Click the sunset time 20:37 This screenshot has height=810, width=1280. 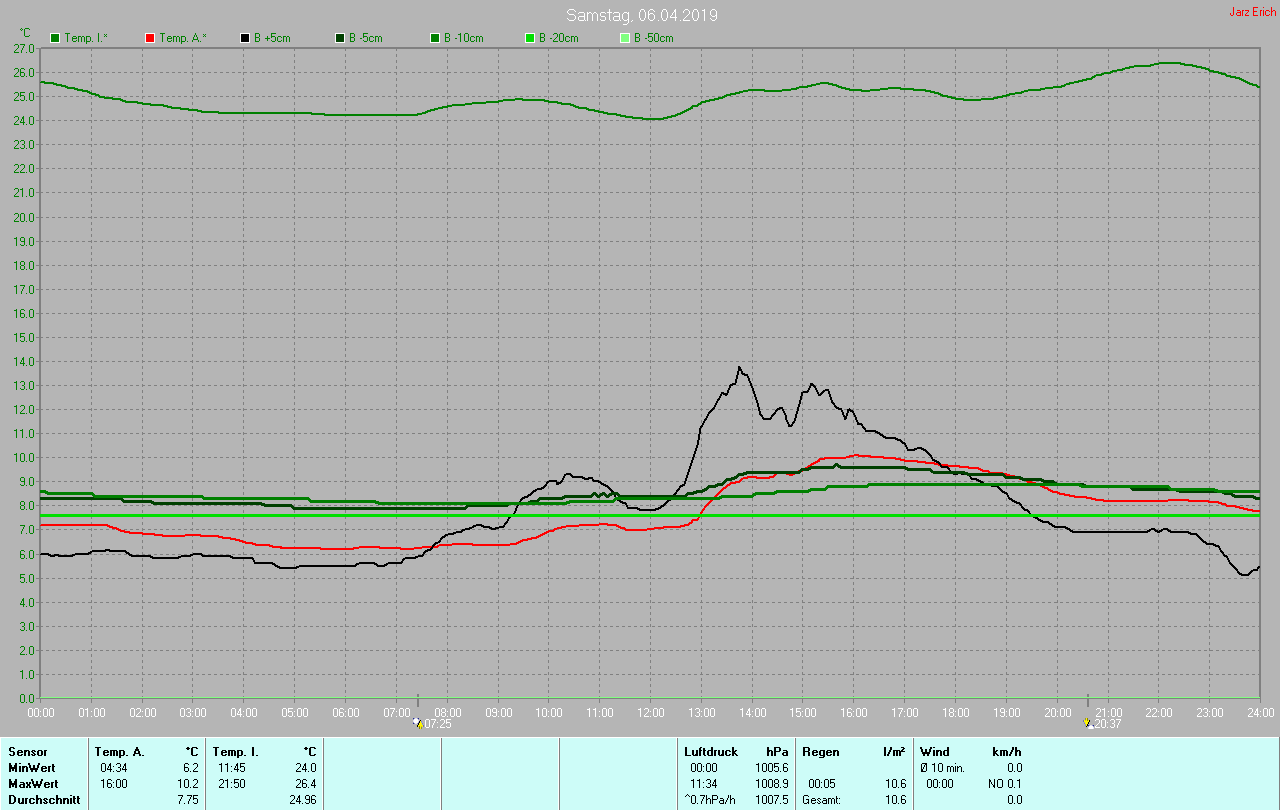[x=1109, y=723]
